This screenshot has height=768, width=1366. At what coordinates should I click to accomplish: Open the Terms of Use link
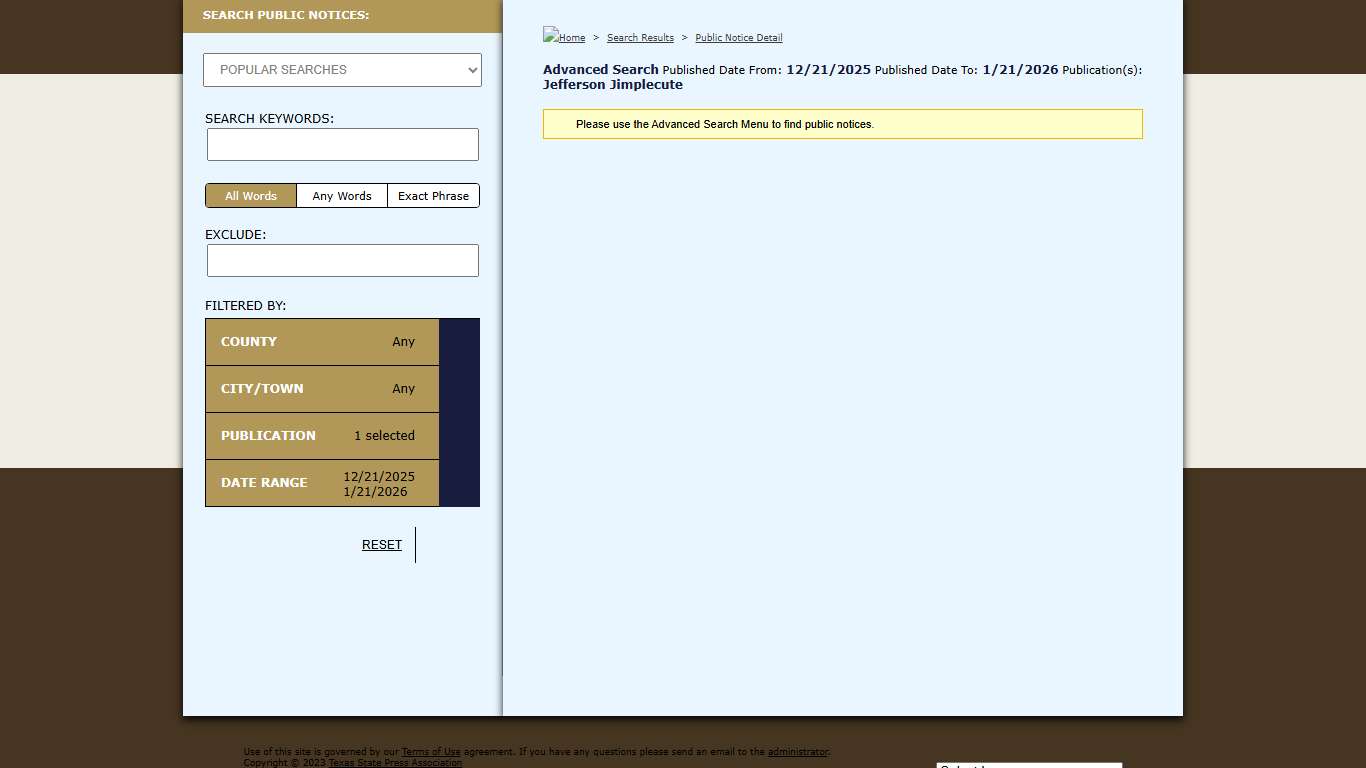(x=431, y=752)
